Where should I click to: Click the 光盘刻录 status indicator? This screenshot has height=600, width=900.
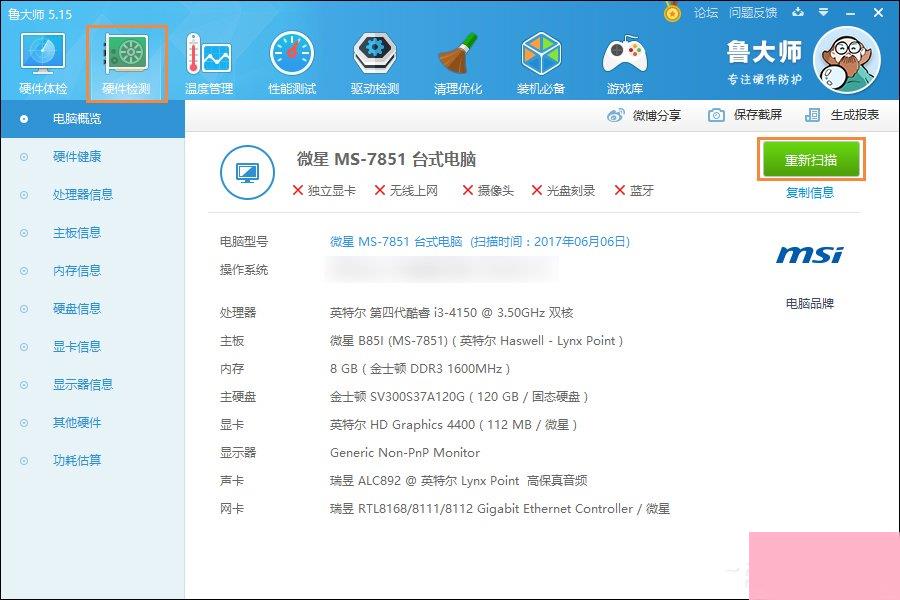point(564,190)
